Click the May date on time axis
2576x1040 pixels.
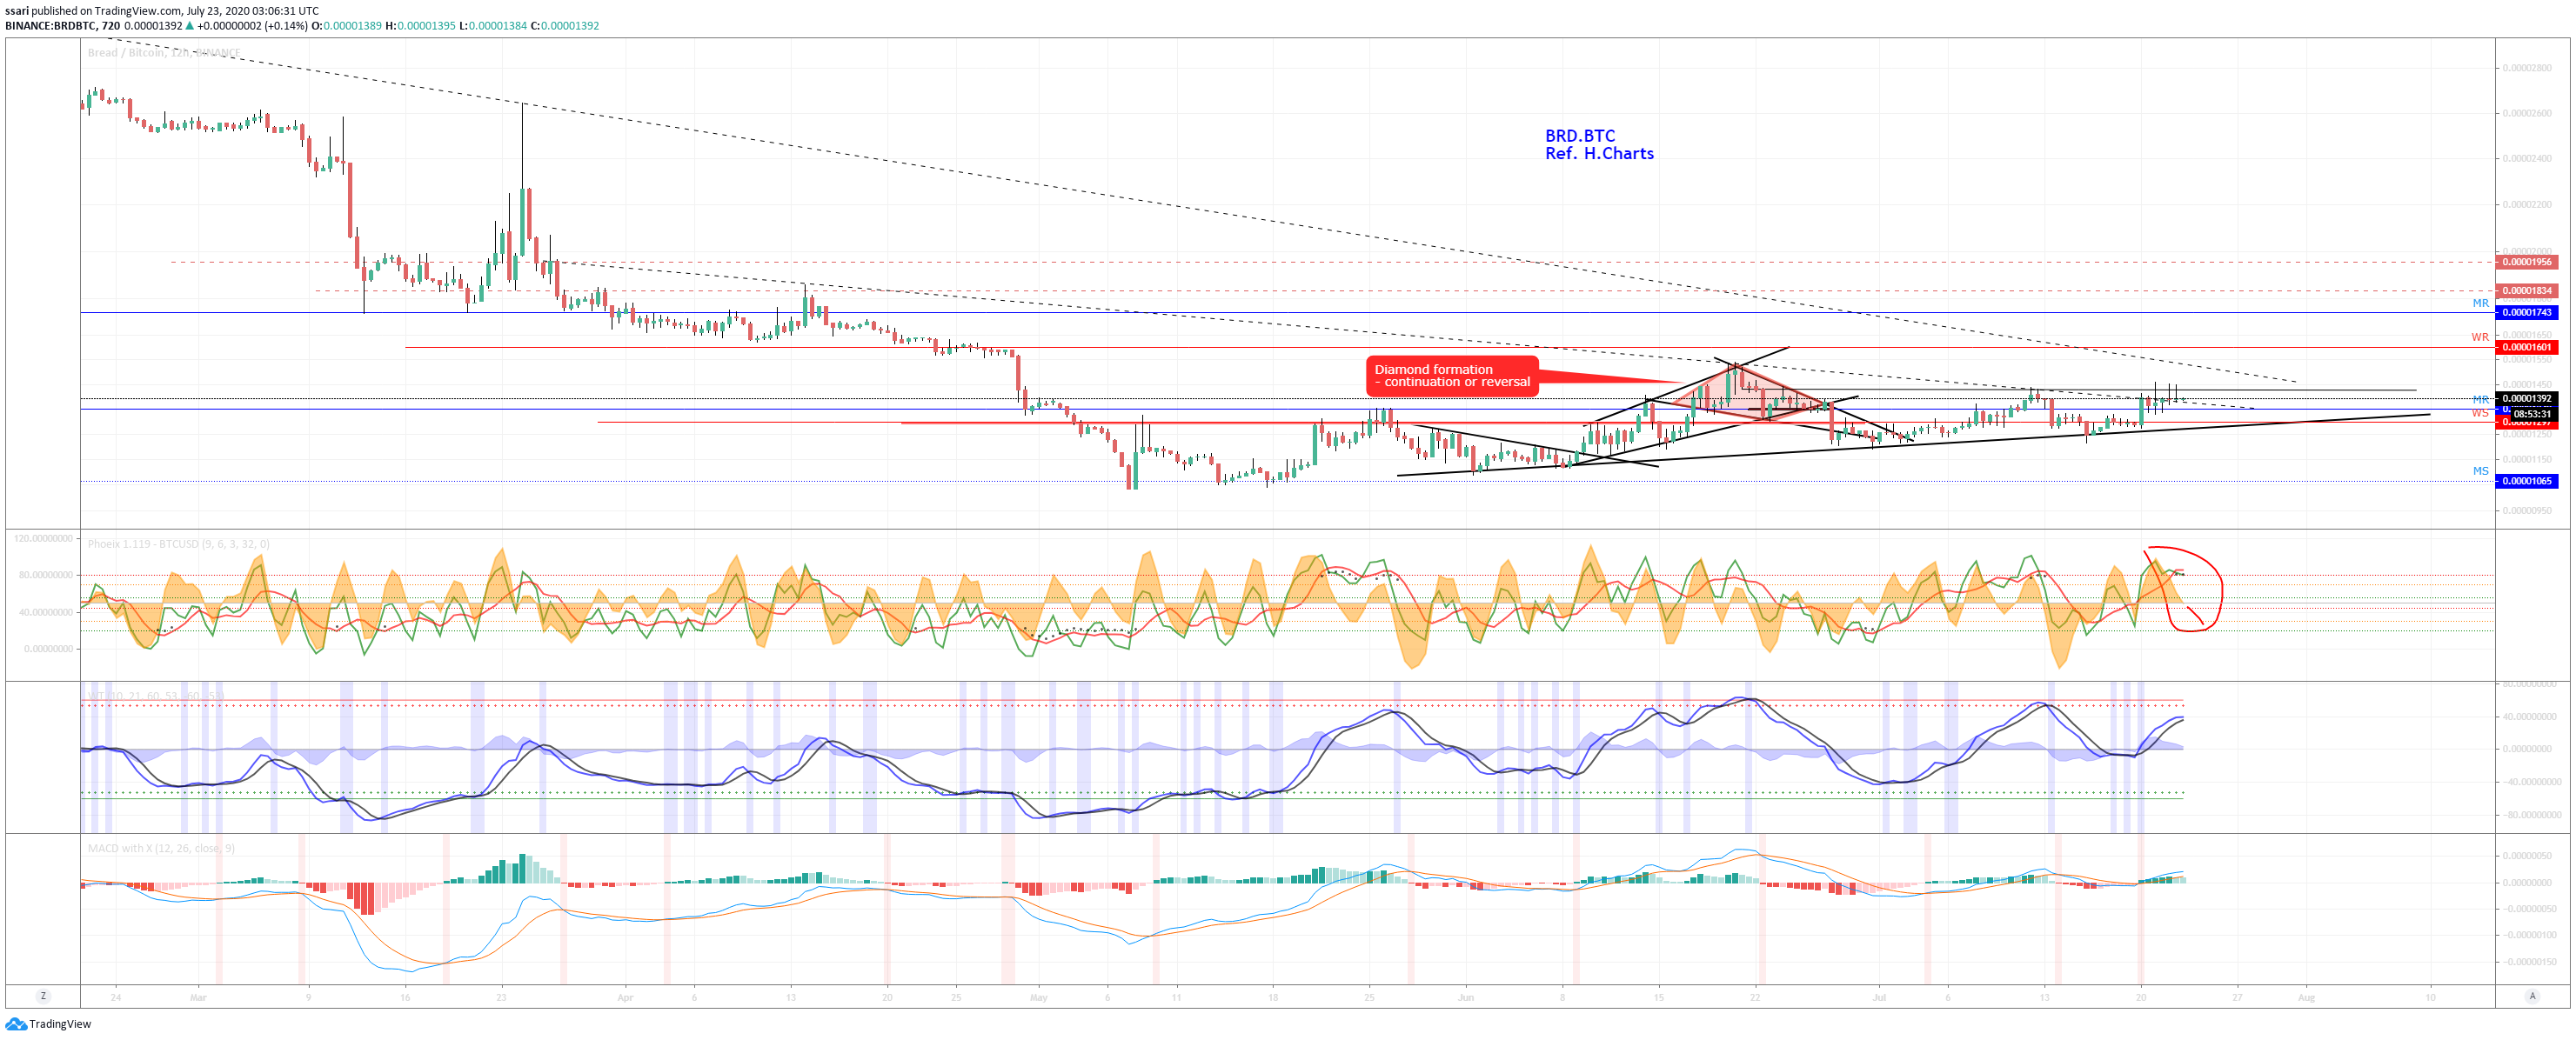tap(1039, 997)
